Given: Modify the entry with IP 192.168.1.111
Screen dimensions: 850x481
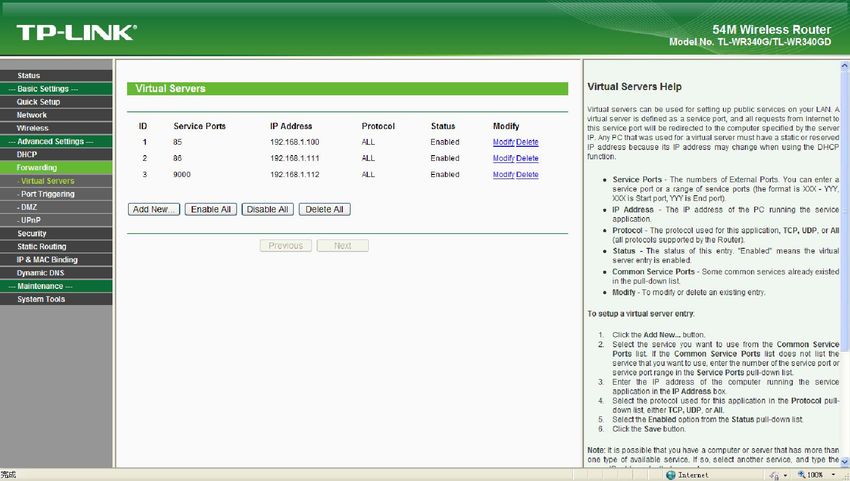Looking at the screenshot, I should [503, 158].
